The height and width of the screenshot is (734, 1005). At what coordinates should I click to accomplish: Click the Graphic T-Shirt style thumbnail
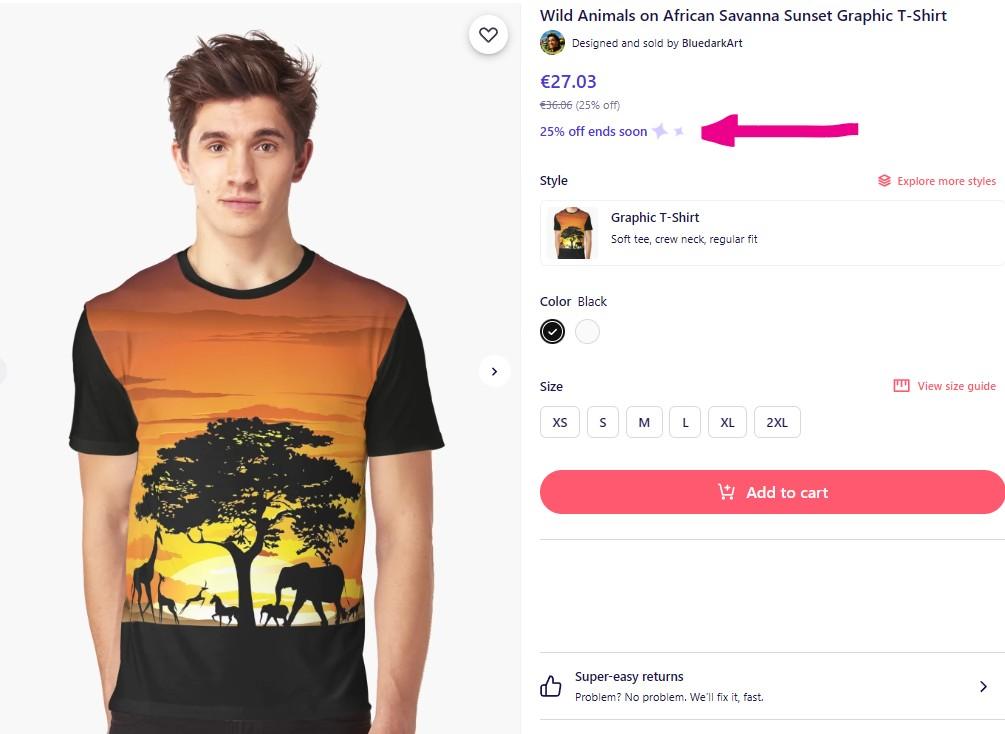coord(573,233)
